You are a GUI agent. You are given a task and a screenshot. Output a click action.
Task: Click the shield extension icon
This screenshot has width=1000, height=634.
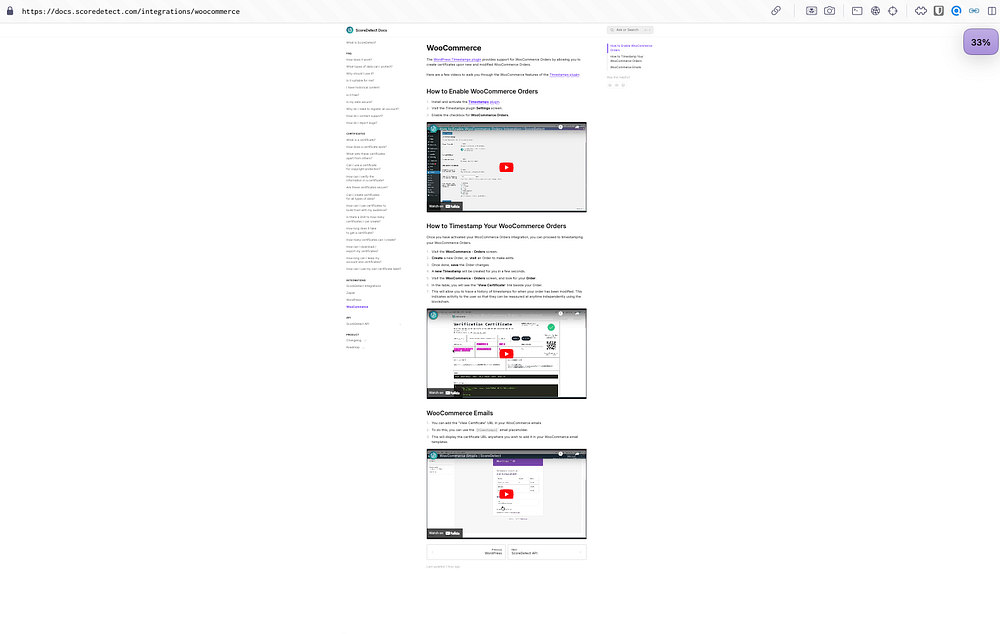coord(939,11)
